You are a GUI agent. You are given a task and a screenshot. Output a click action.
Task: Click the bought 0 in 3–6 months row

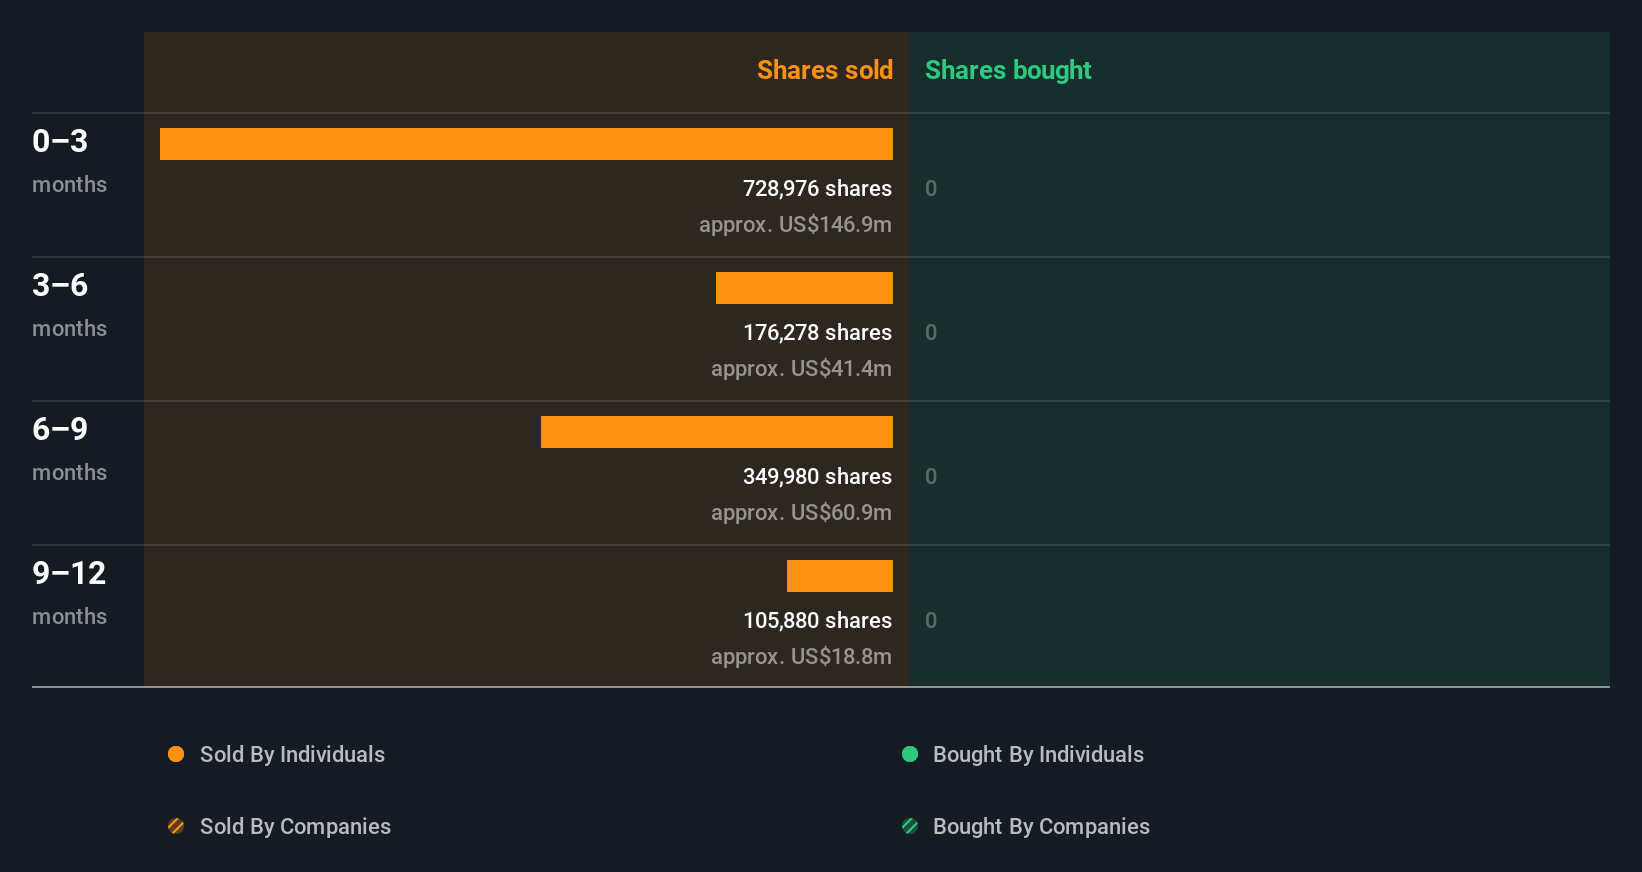(x=931, y=332)
